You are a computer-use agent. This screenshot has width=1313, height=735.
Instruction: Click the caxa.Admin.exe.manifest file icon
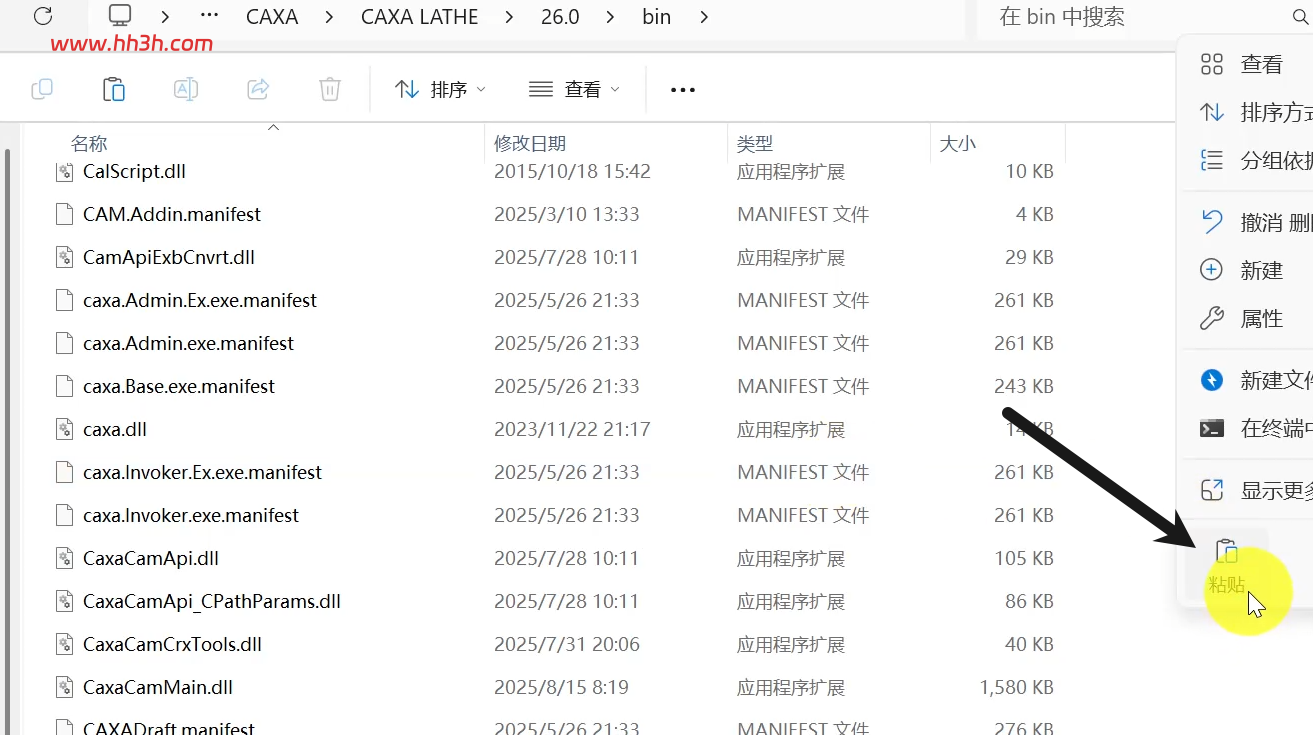click(x=65, y=343)
